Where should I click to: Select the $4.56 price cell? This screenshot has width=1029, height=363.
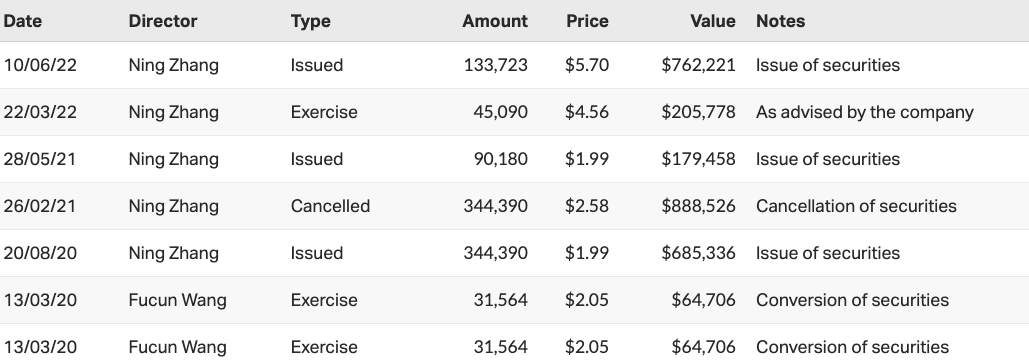(587, 112)
